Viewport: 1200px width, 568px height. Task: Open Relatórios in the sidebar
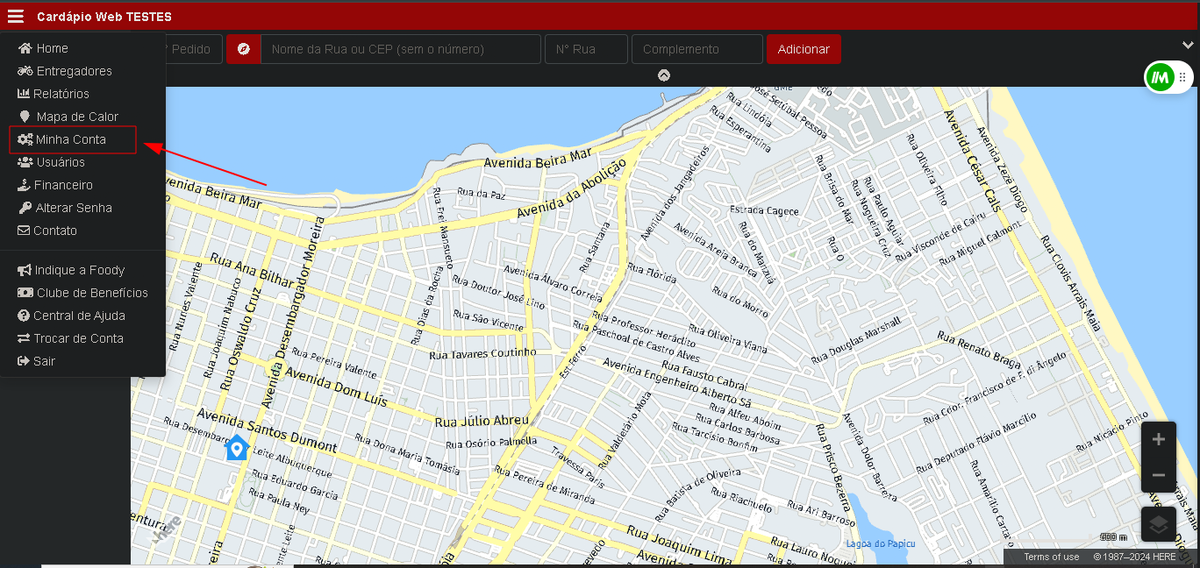click(x=62, y=94)
